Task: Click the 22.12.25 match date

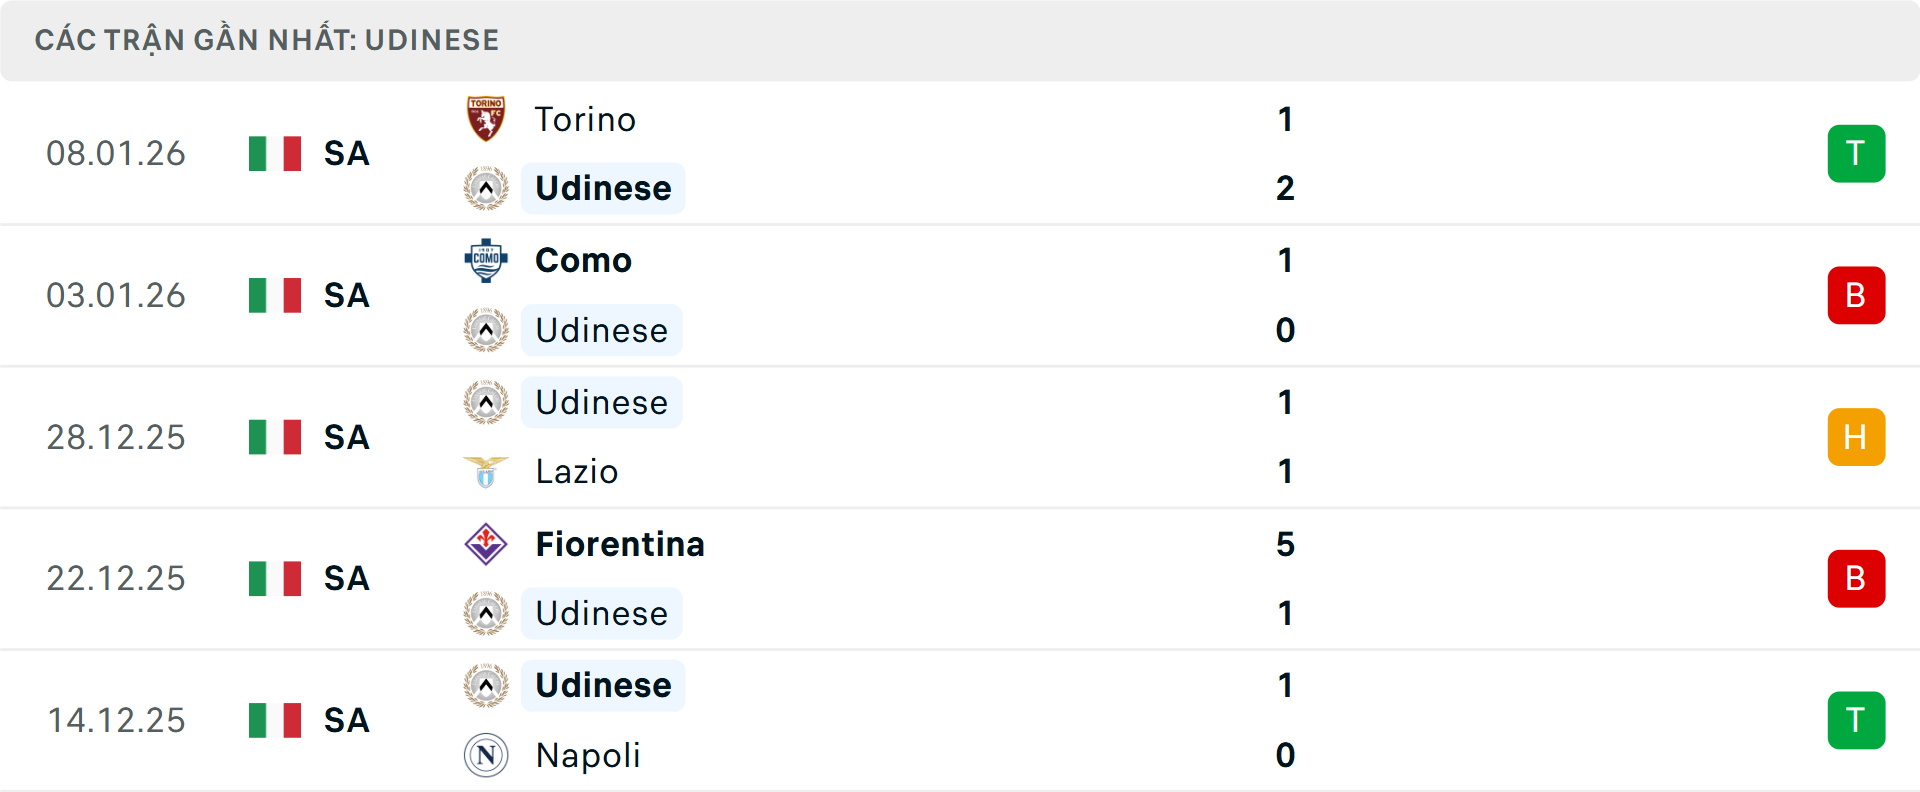Action: tap(116, 578)
